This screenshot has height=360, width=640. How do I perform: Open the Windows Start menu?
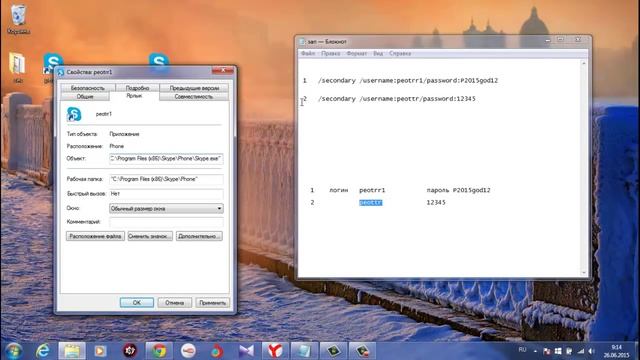(14, 351)
